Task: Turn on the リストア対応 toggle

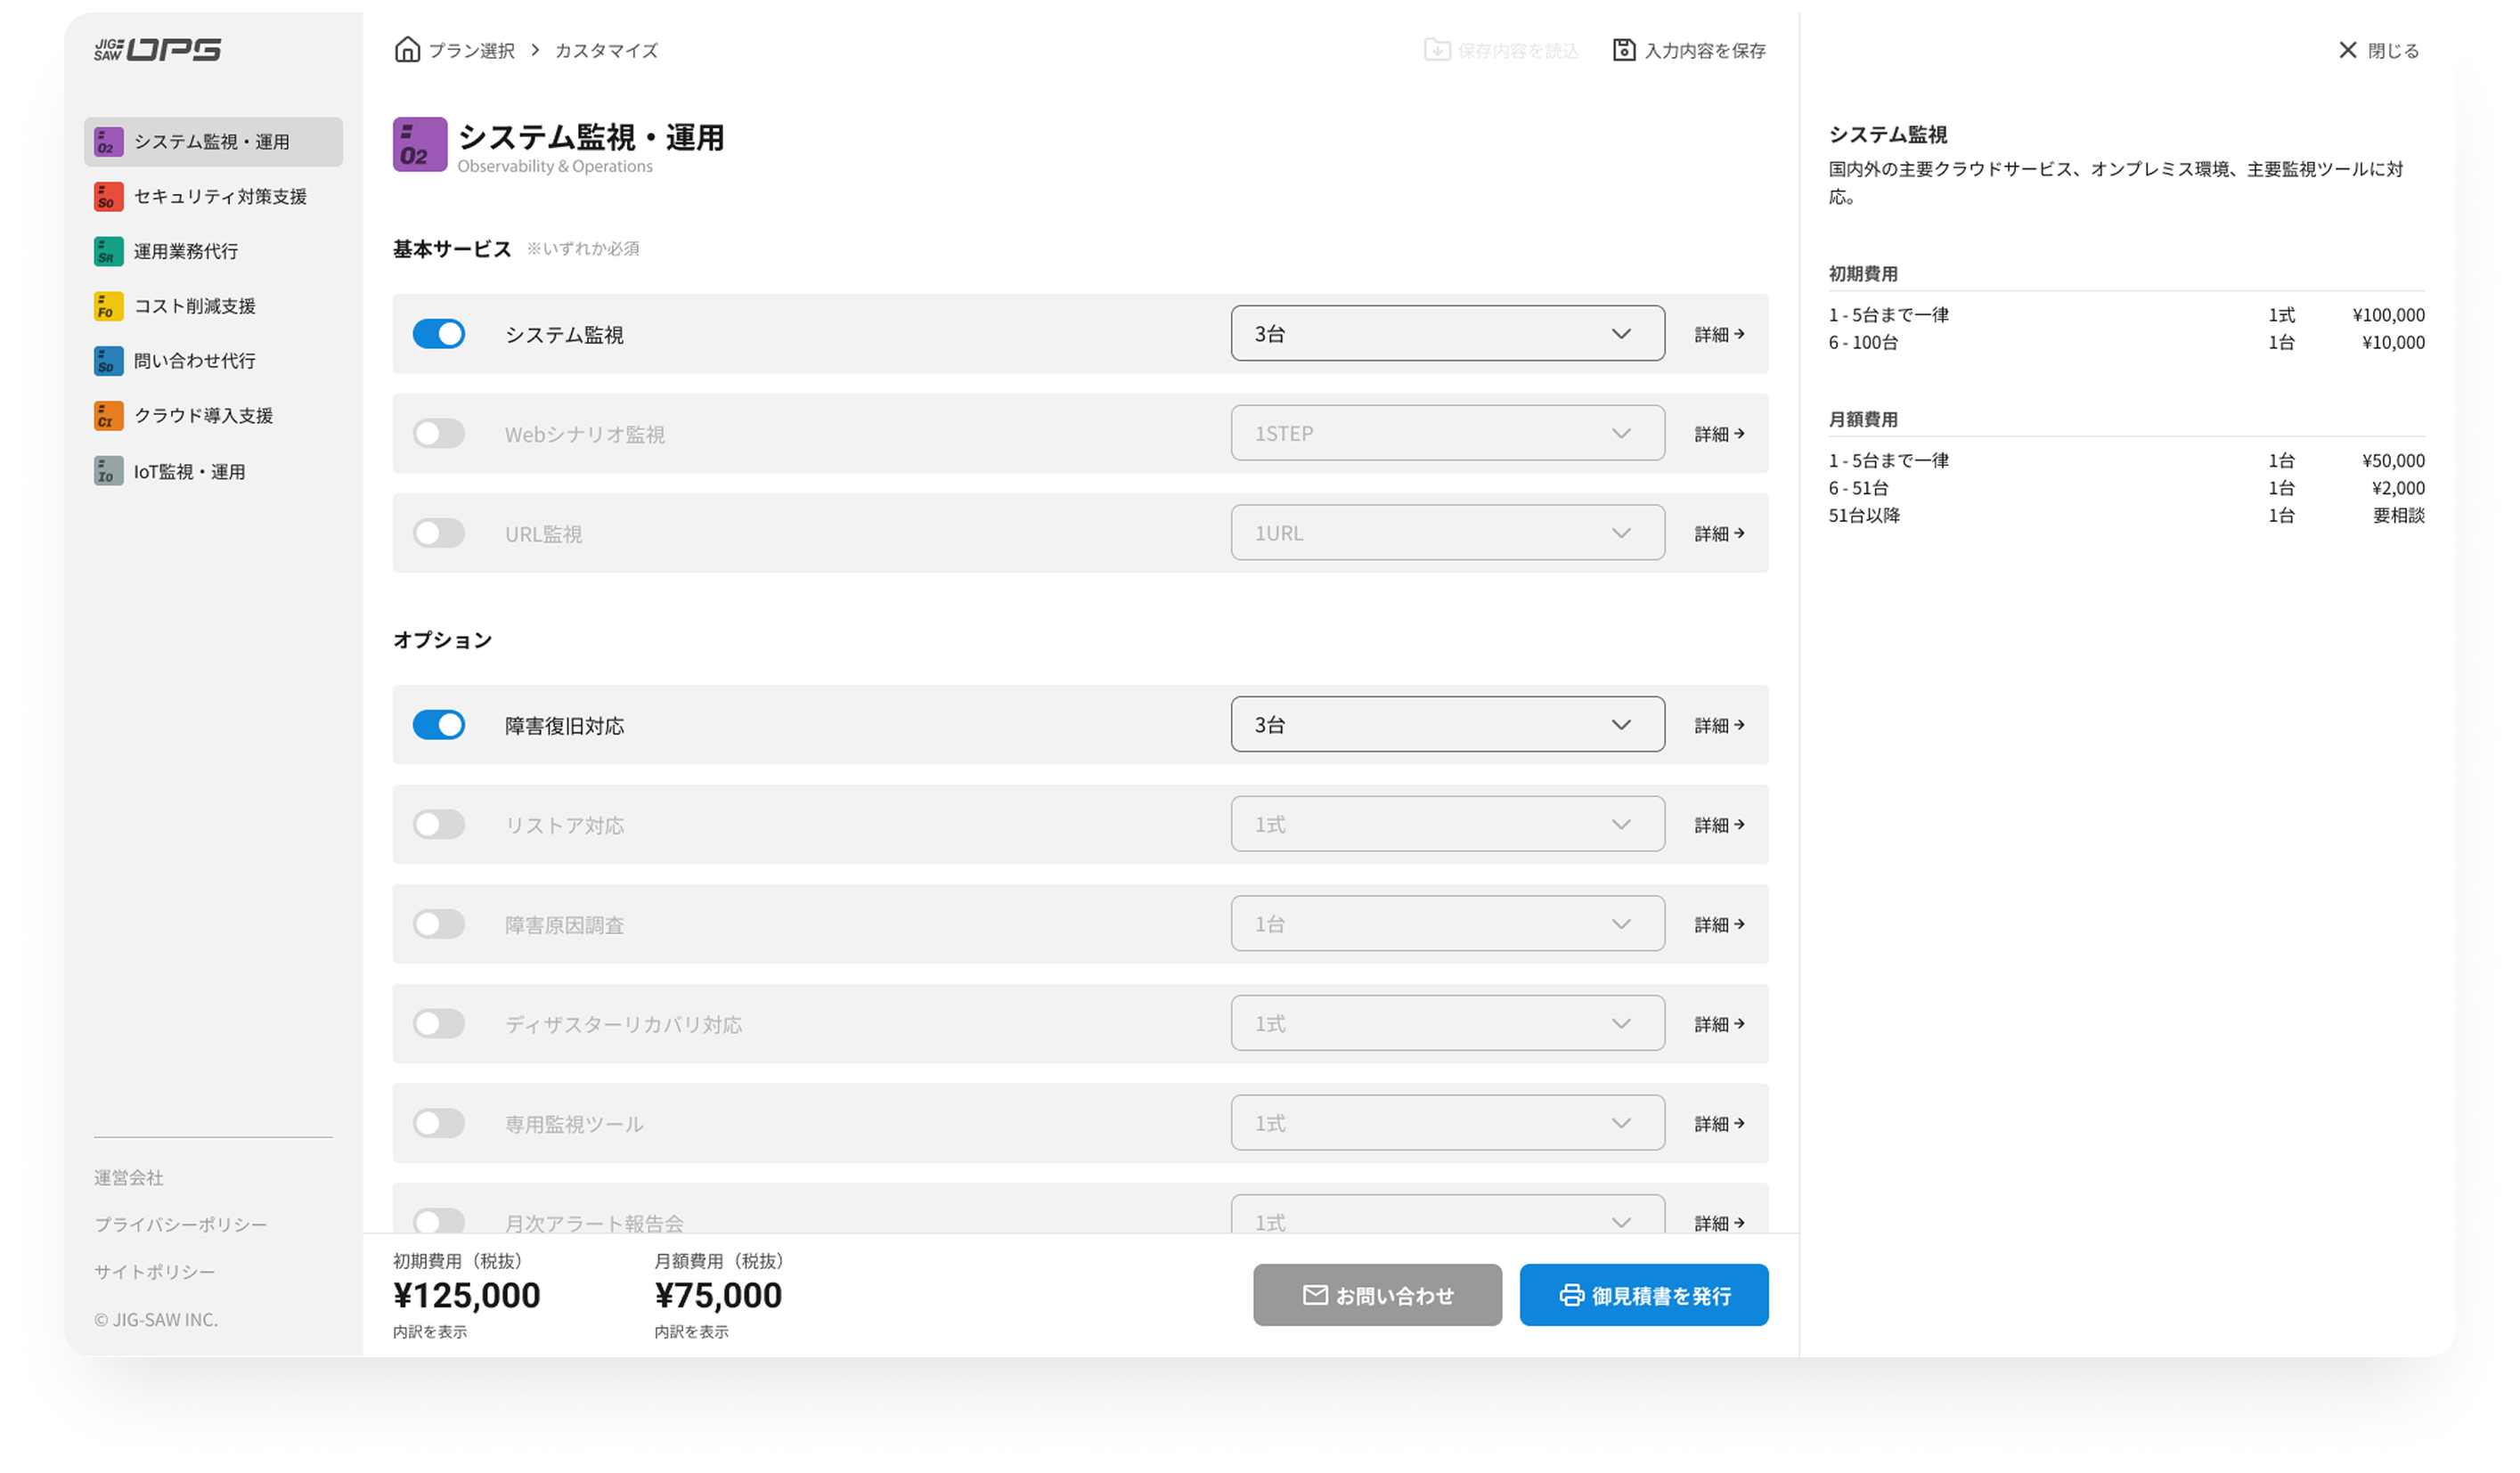Action: (439, 825)
